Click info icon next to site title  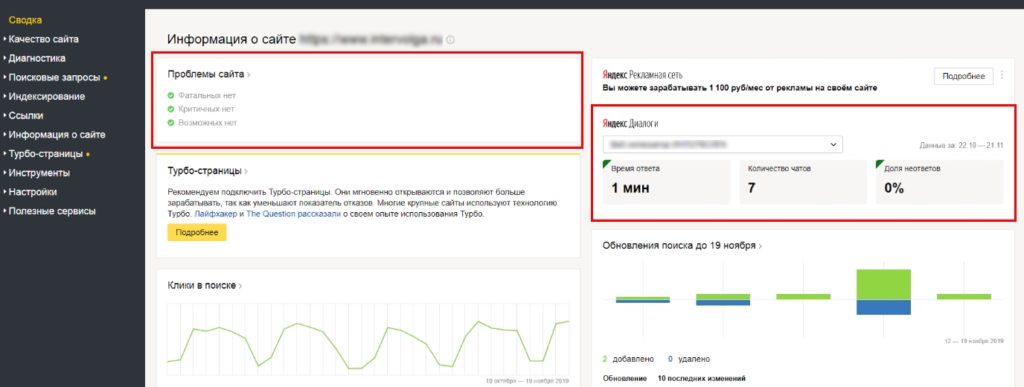pyautogui.click(x=451, y=40)
